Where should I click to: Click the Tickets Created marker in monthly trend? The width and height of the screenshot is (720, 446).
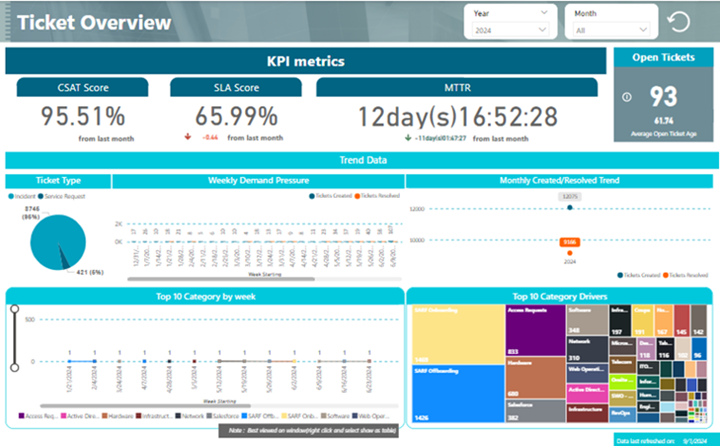pyautogui.click(x=570, y=209)
